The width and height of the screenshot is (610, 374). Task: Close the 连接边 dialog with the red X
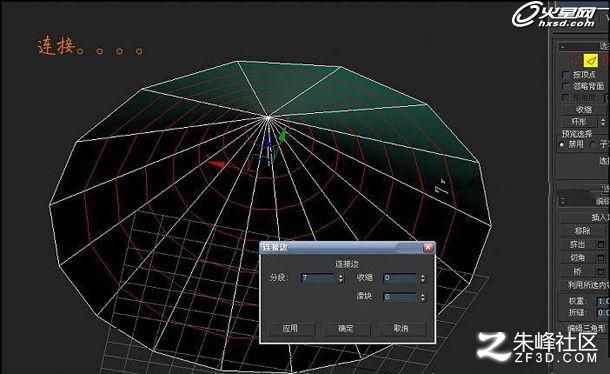point(428,248)
